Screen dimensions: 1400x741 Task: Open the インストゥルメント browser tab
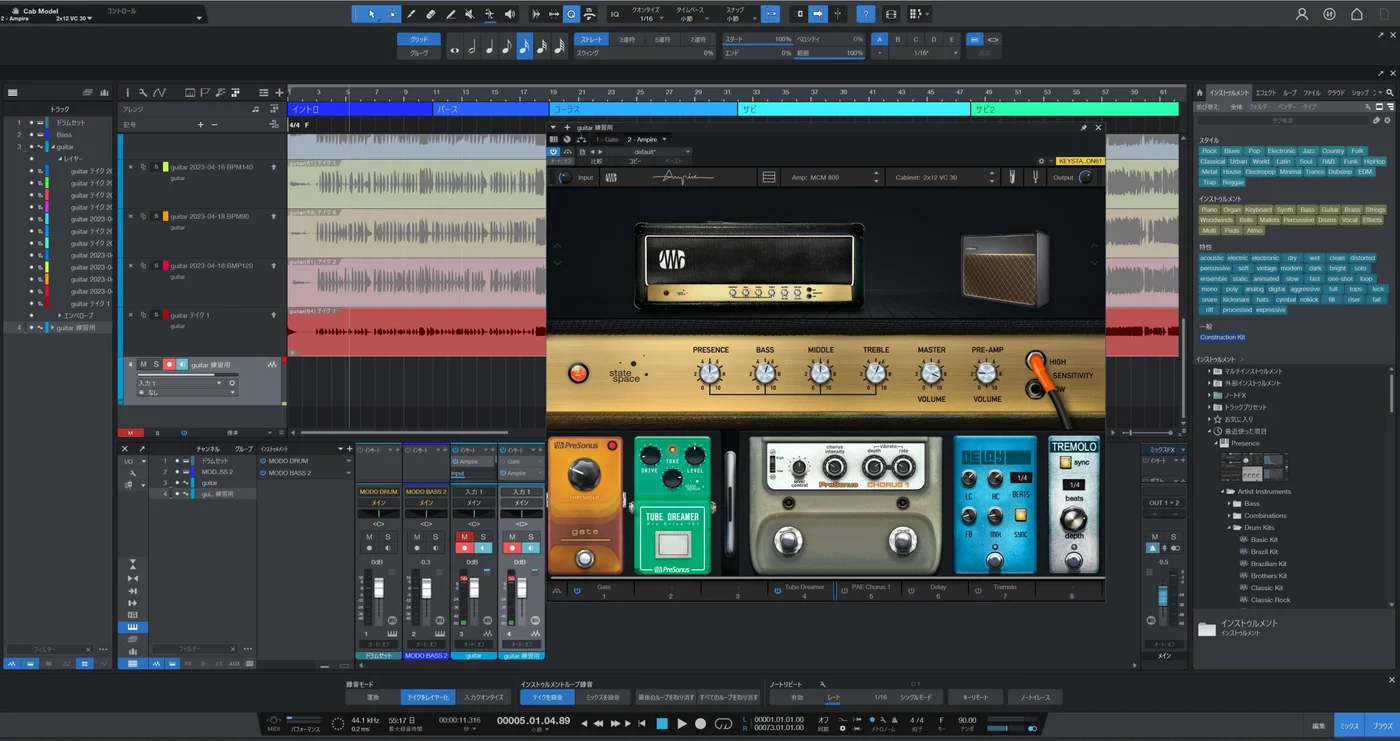pos(1228,92)
